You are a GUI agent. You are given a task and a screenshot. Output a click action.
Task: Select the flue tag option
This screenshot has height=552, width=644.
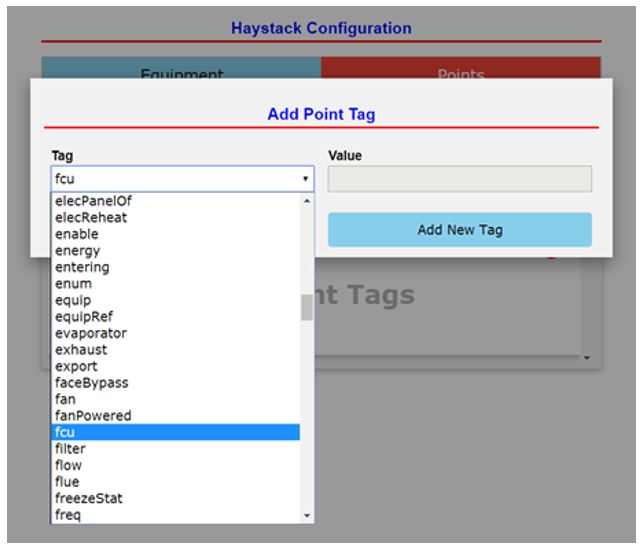176,482
